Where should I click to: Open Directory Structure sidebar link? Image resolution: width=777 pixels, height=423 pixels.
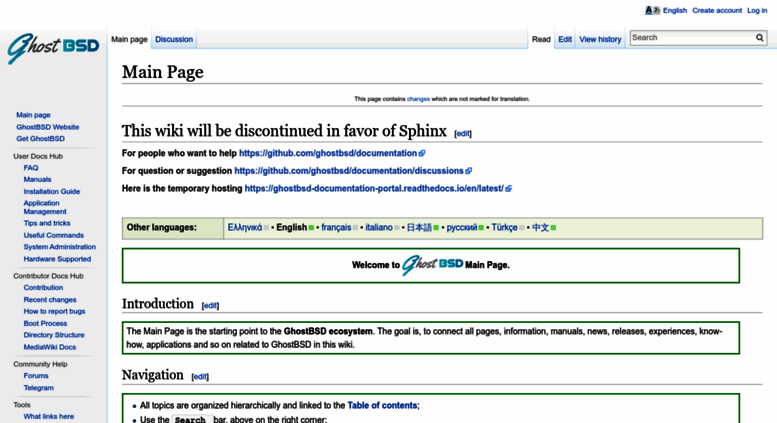[x=54, y=335]
